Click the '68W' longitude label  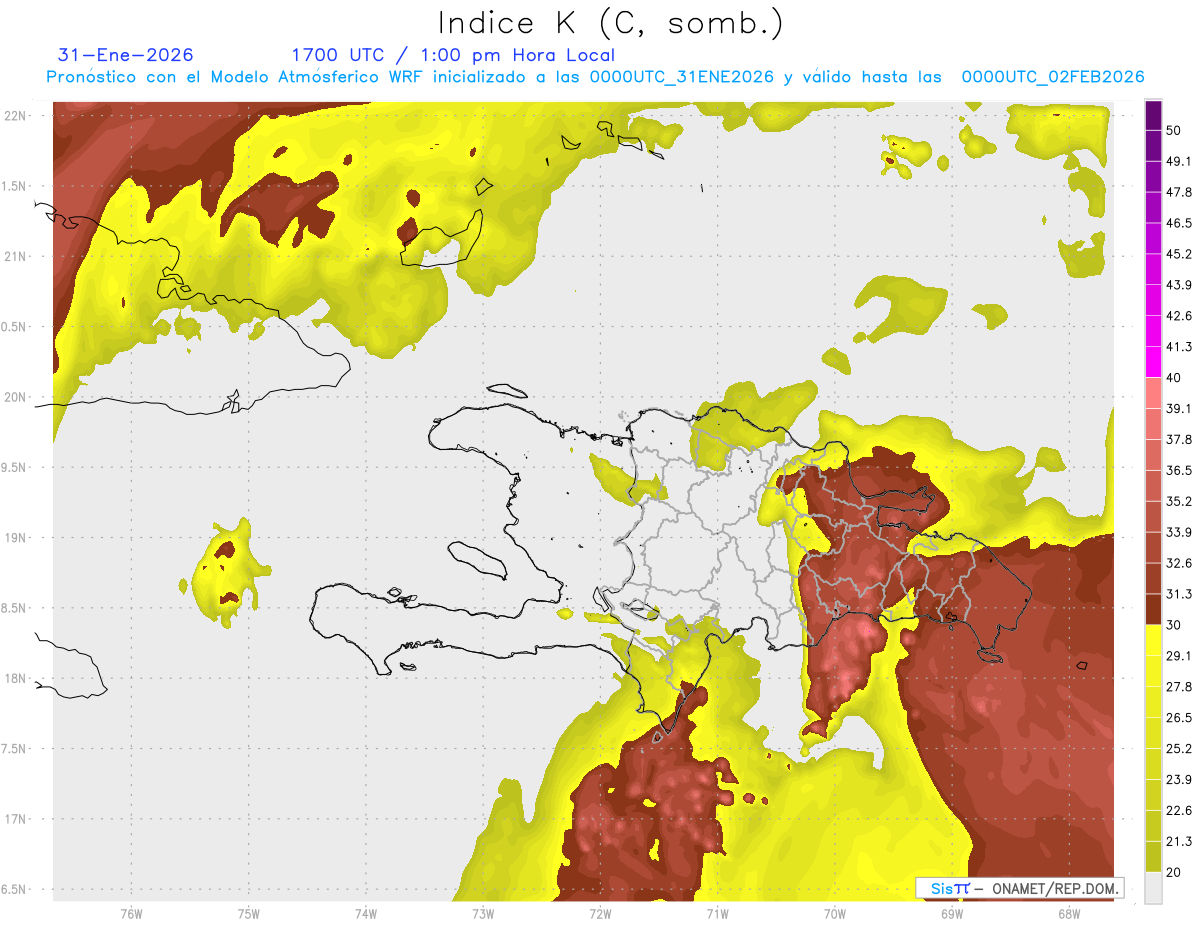[1069, 913]
